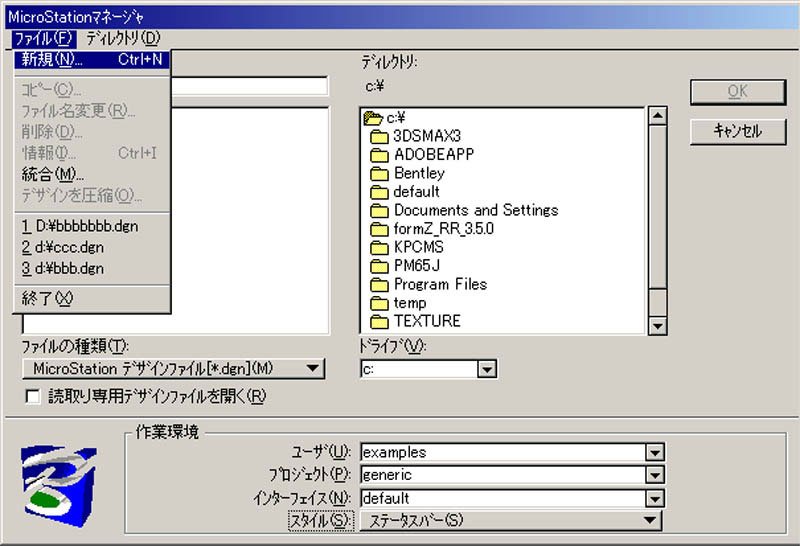This screenshot has height=546, width=800.
Task: Select the Bentley directory name
Action: [419, 173]
